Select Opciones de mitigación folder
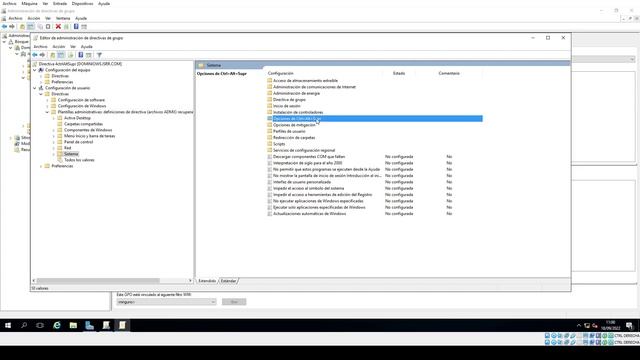 294,125
